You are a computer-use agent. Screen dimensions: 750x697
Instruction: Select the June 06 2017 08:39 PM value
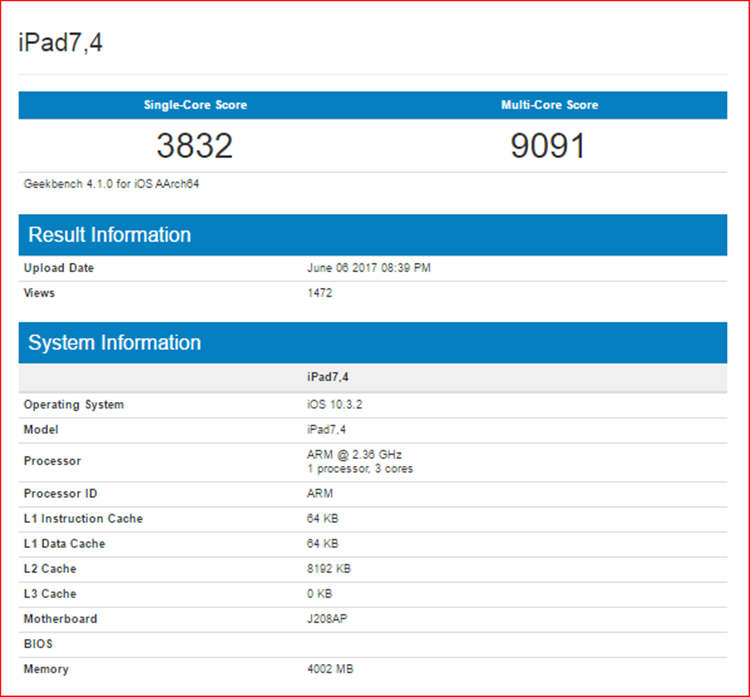369,268
